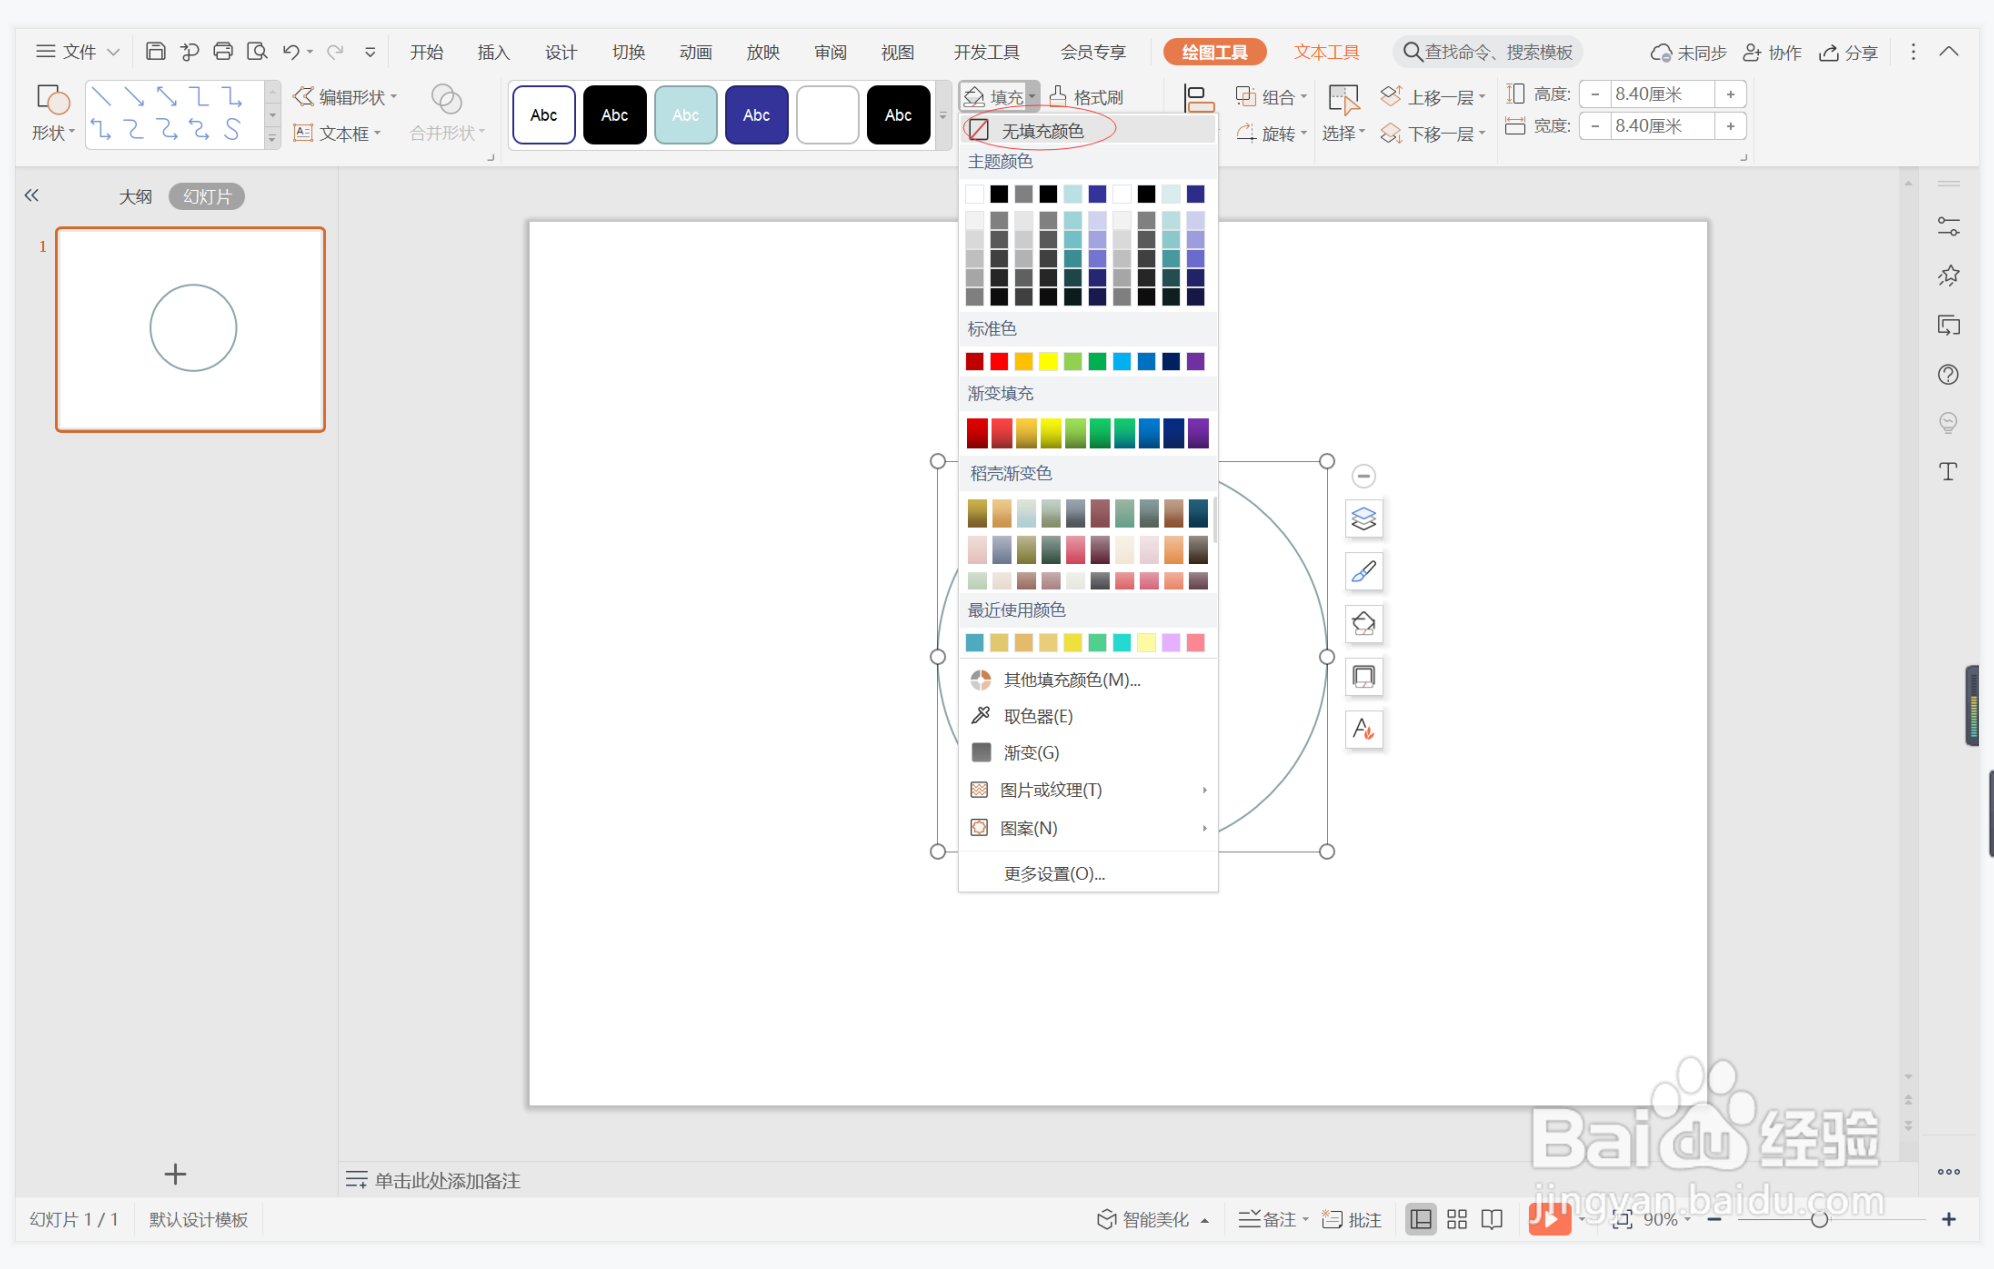Click the align objects icon

pos(1198,98)
